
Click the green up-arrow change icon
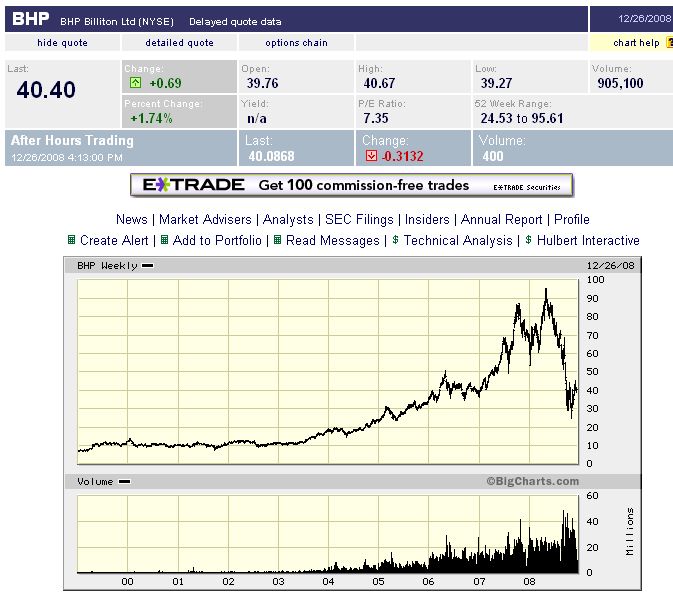135,82
